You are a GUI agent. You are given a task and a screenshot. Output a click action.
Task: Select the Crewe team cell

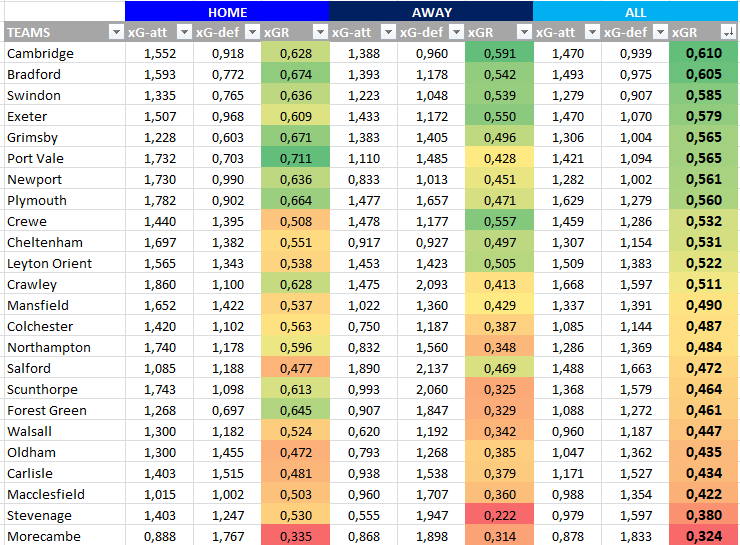click(x=64, y=221)
